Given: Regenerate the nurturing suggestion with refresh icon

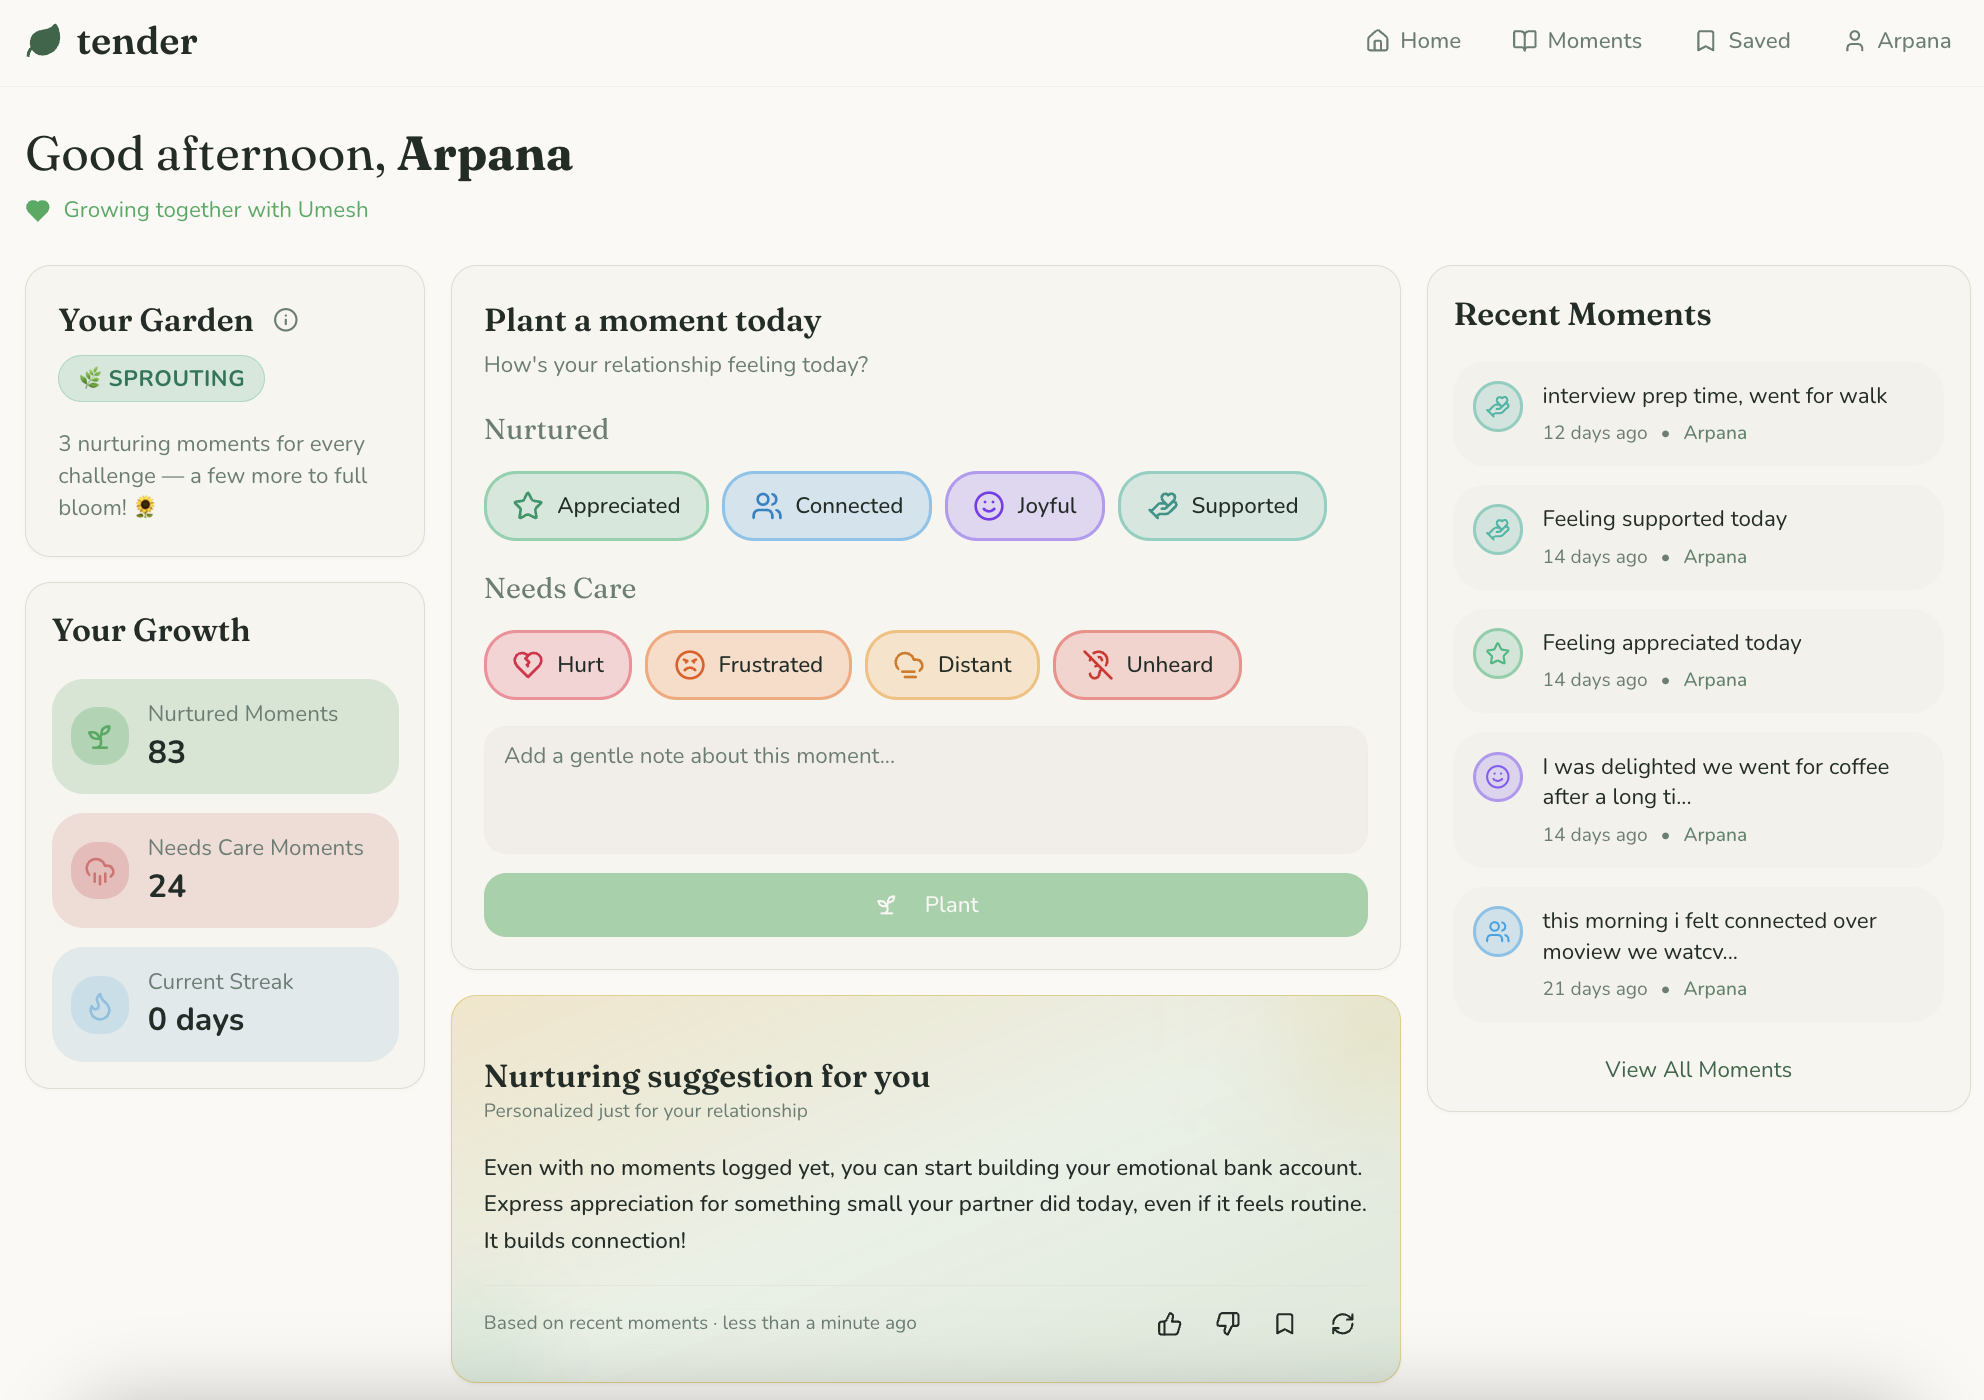Looking at the screenshot, I should [1343, 1323].
